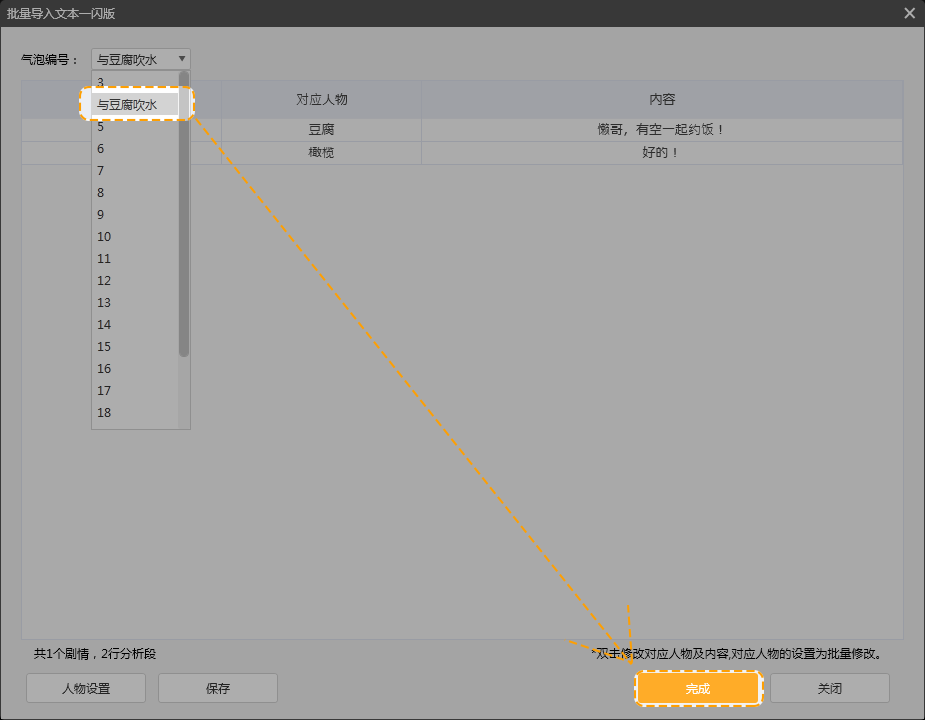Choose item 5 from the dropdown list
The image size is (925, 720).
pos(101,127)
